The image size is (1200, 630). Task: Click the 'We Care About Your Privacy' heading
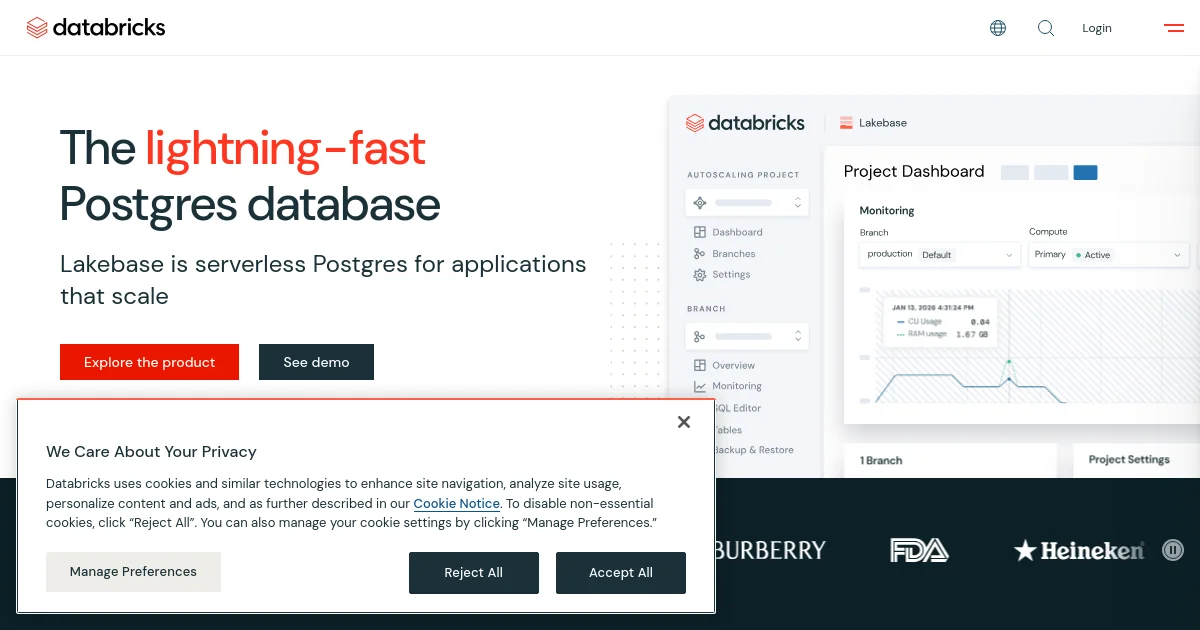pos(151,452)
